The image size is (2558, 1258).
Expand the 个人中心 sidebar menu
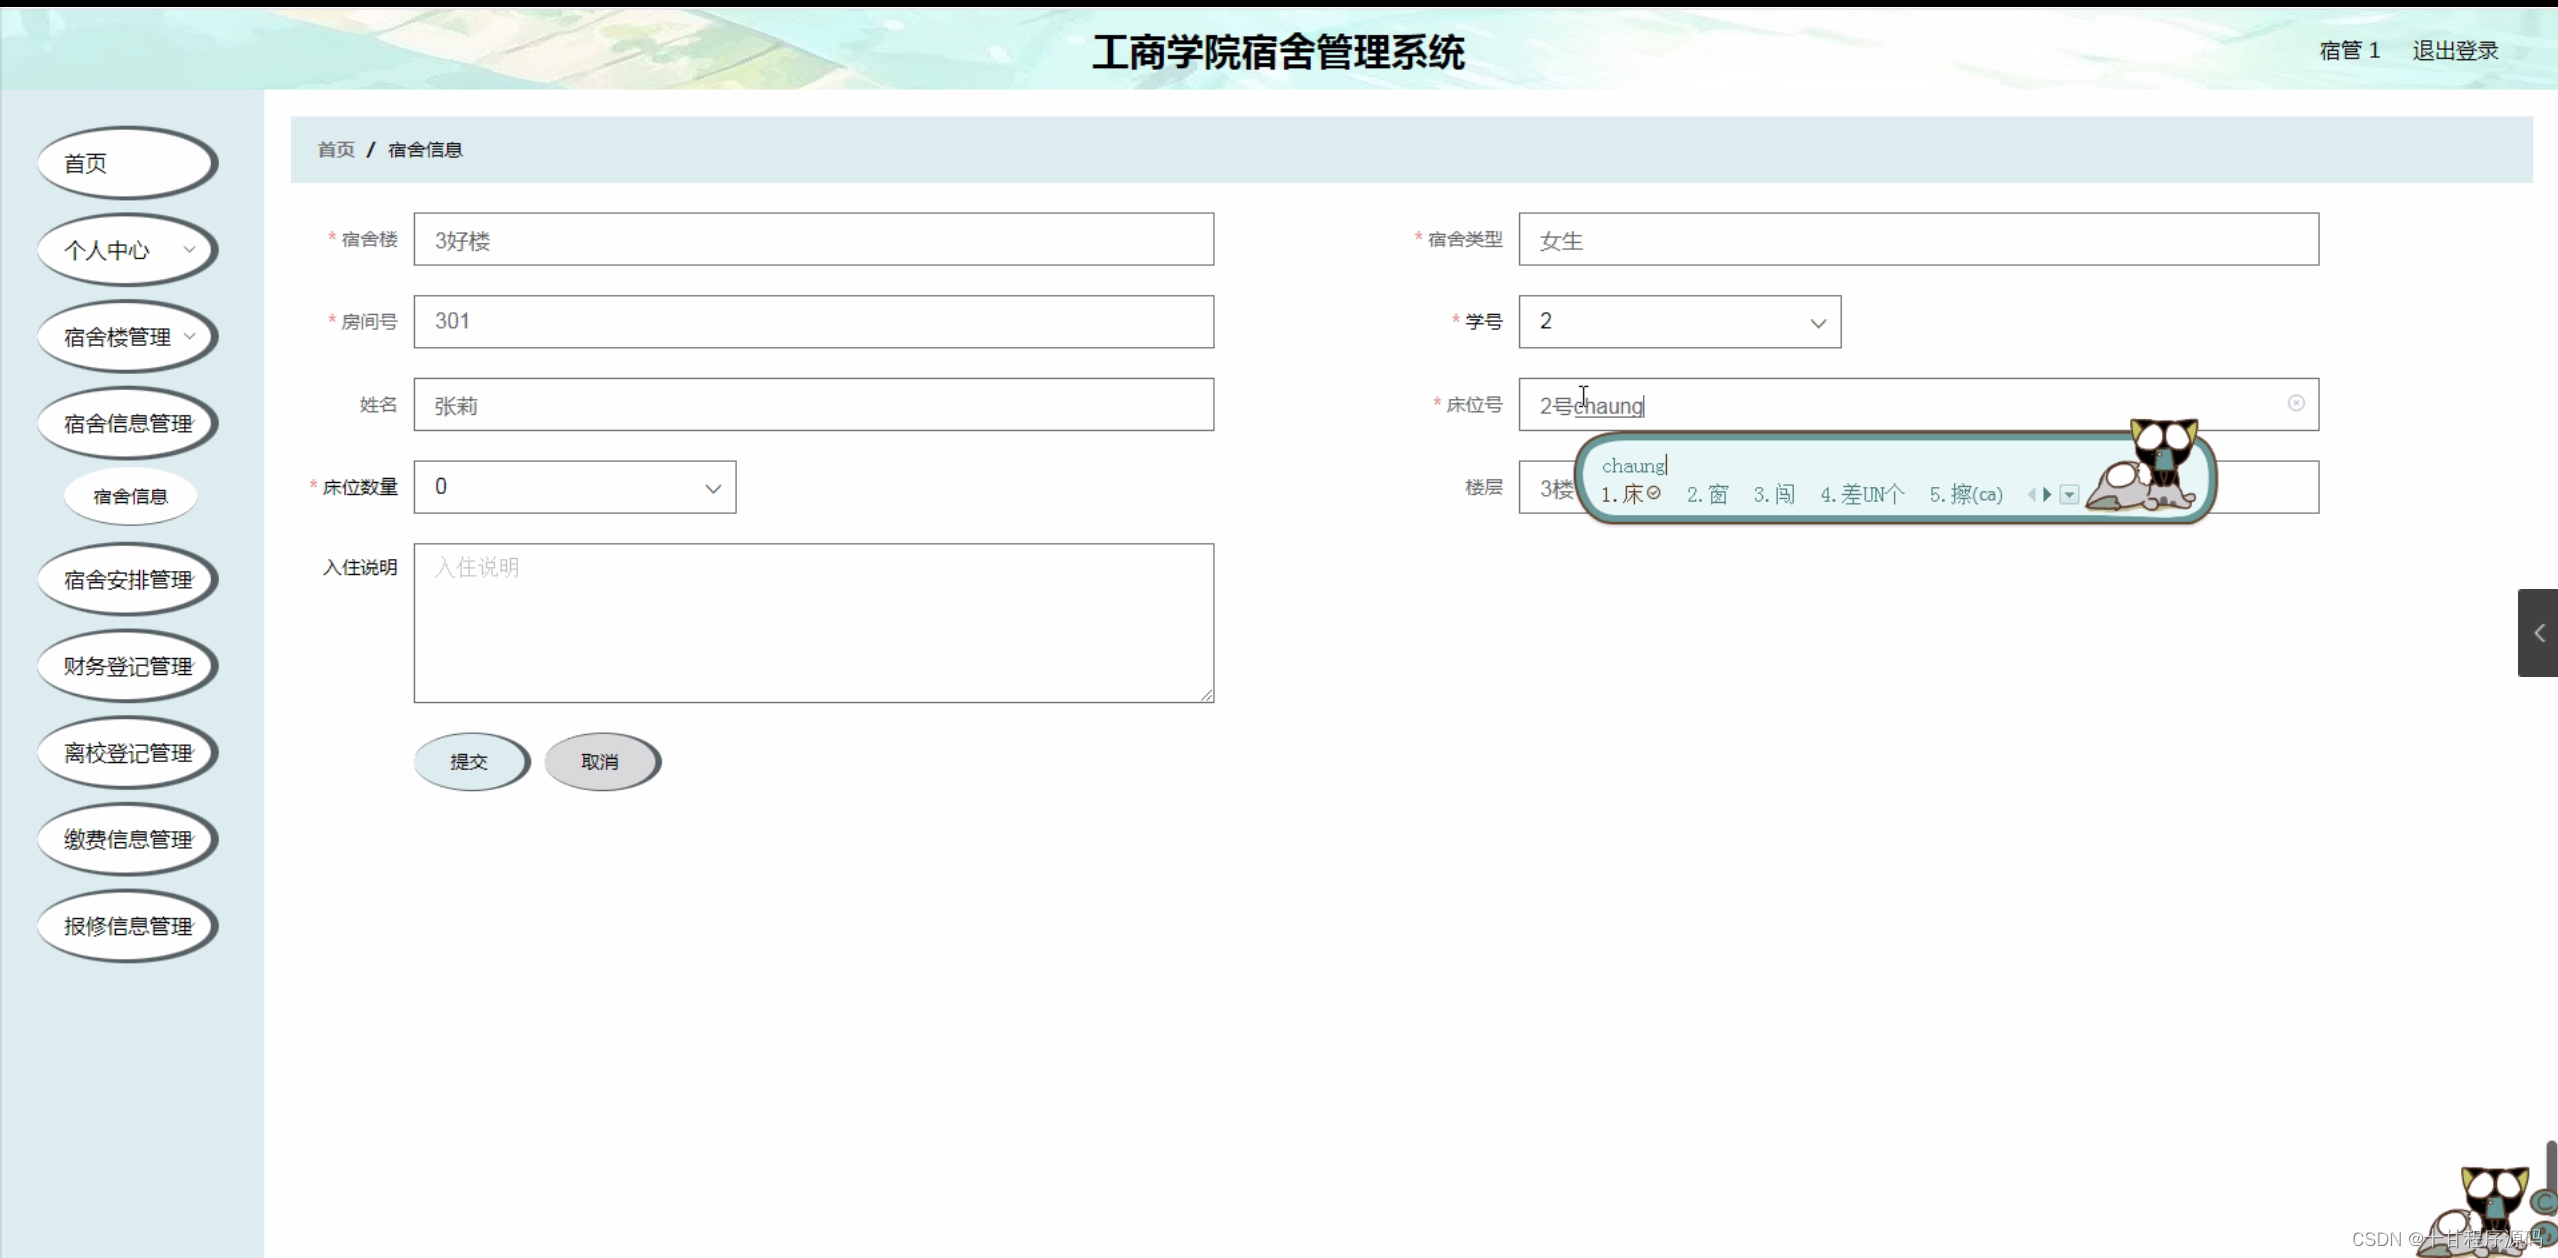(127, 250)
